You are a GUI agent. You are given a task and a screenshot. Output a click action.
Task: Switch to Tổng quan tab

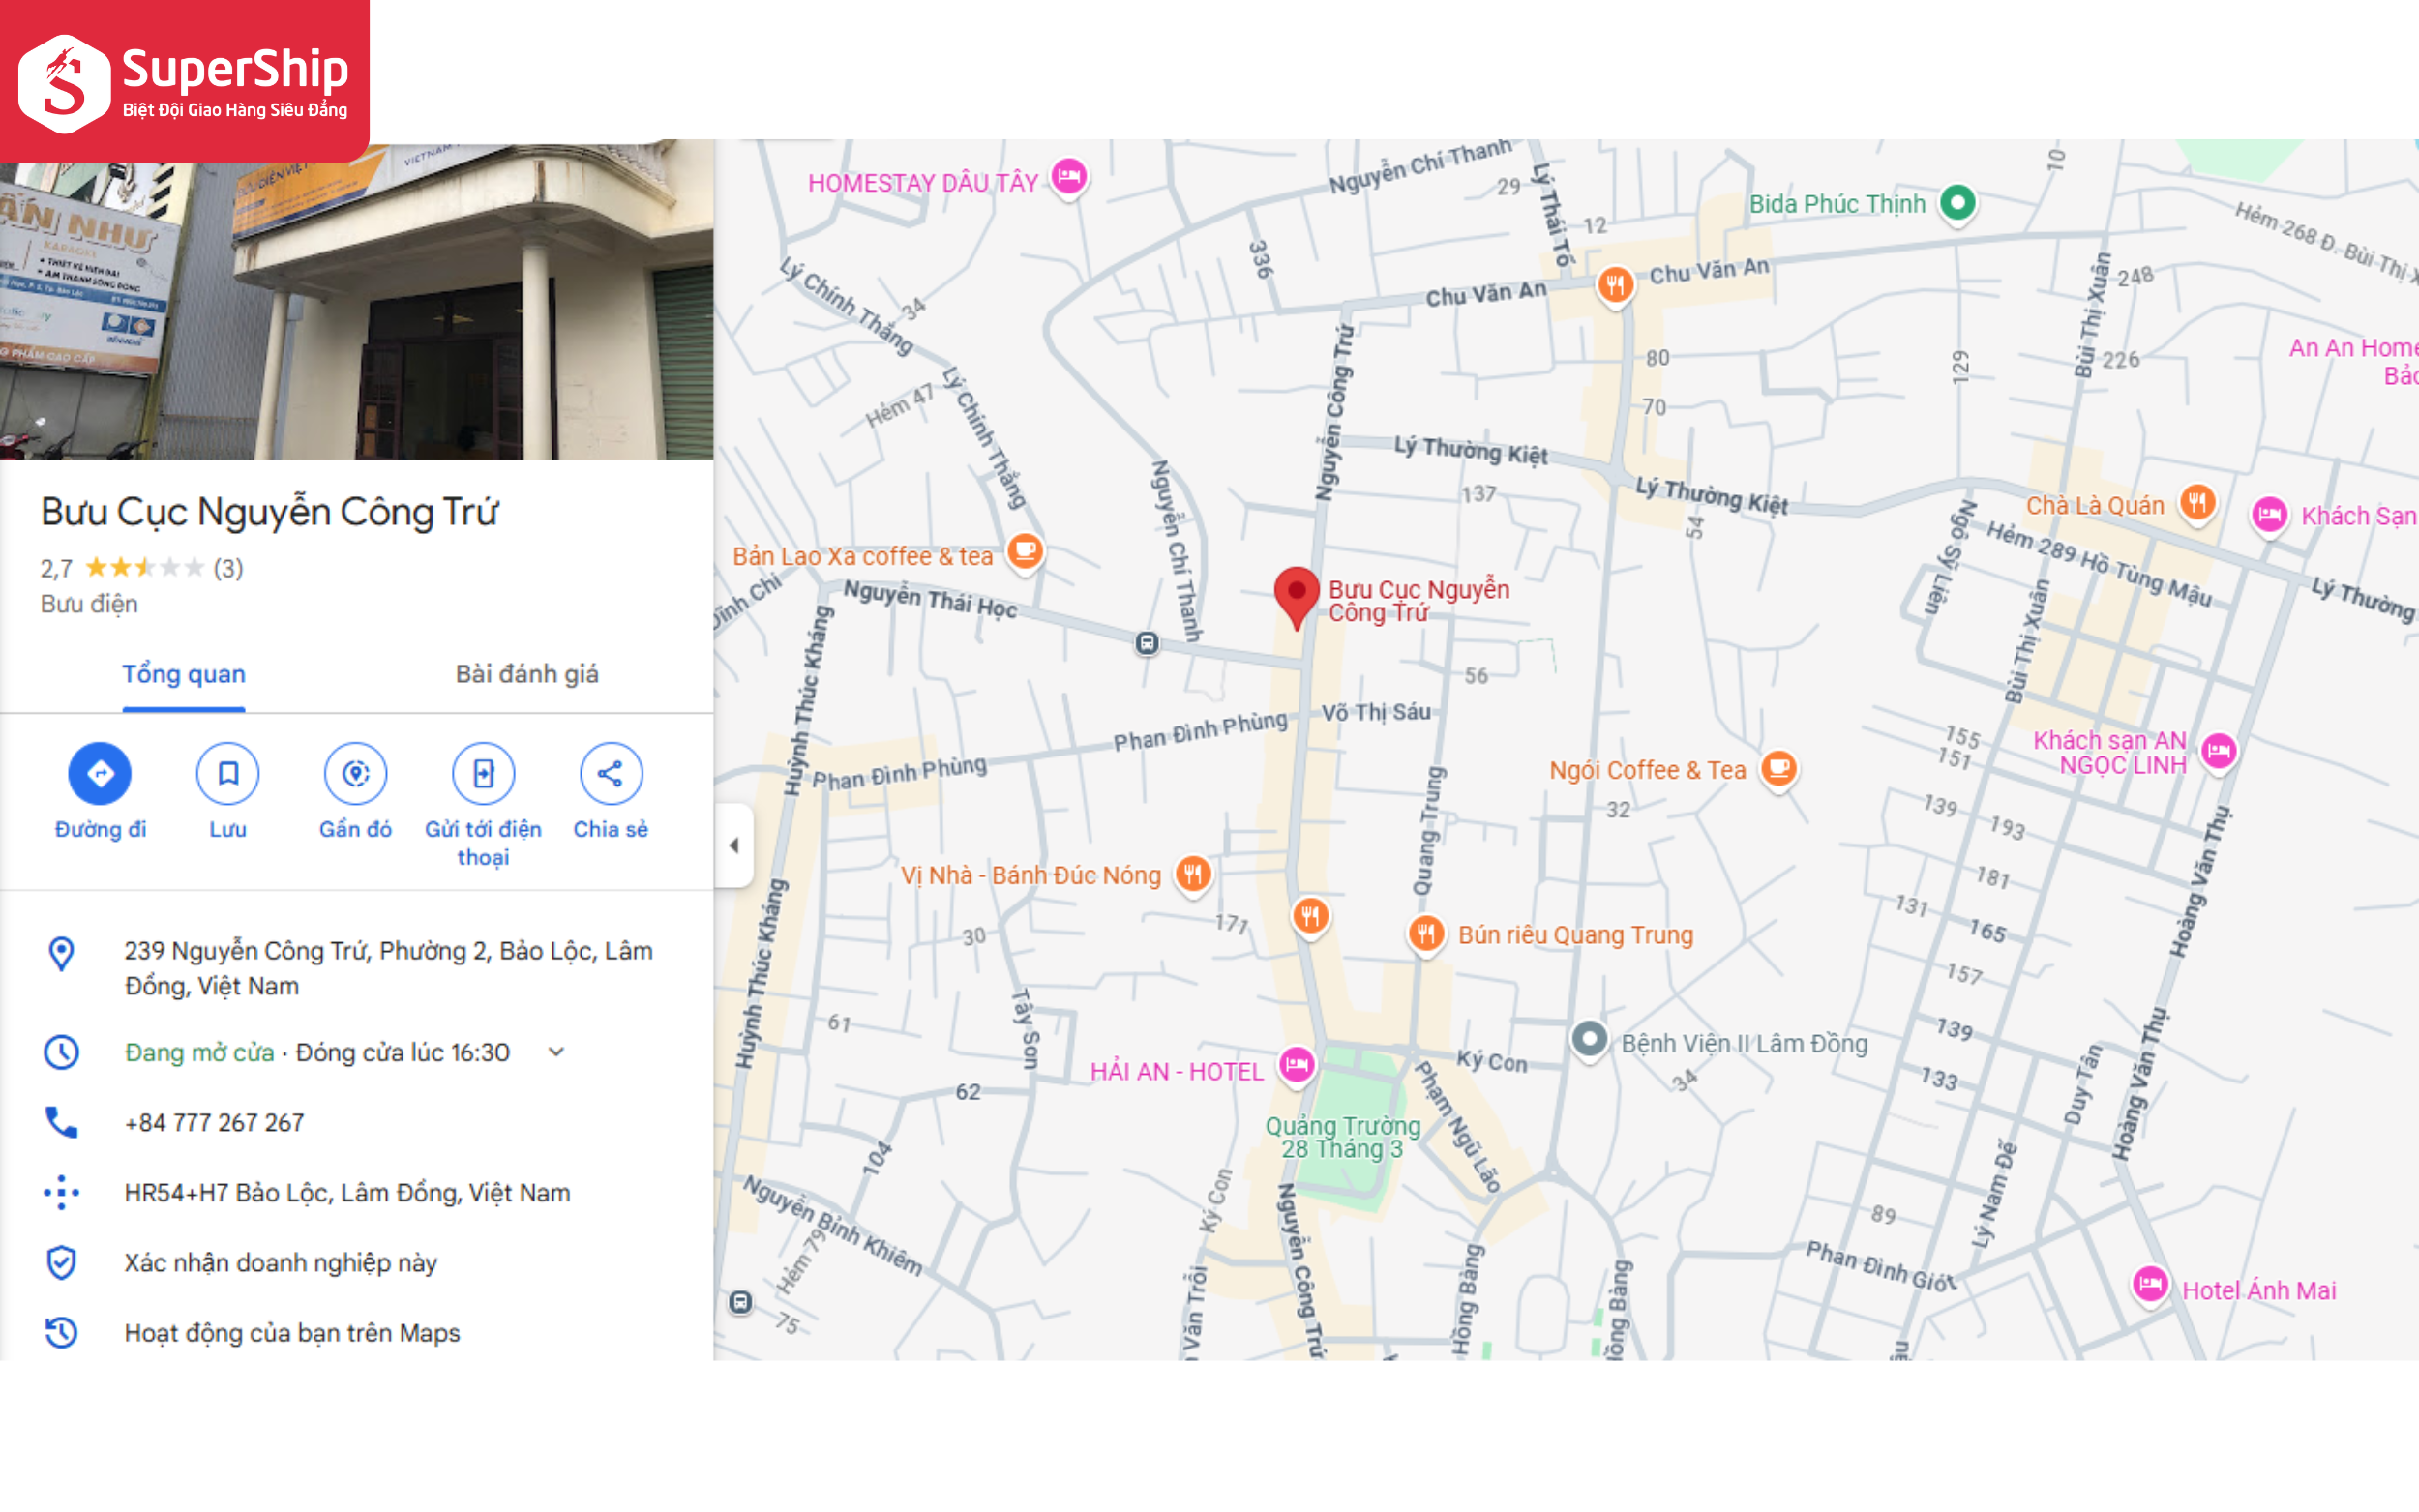pos(184,674)
